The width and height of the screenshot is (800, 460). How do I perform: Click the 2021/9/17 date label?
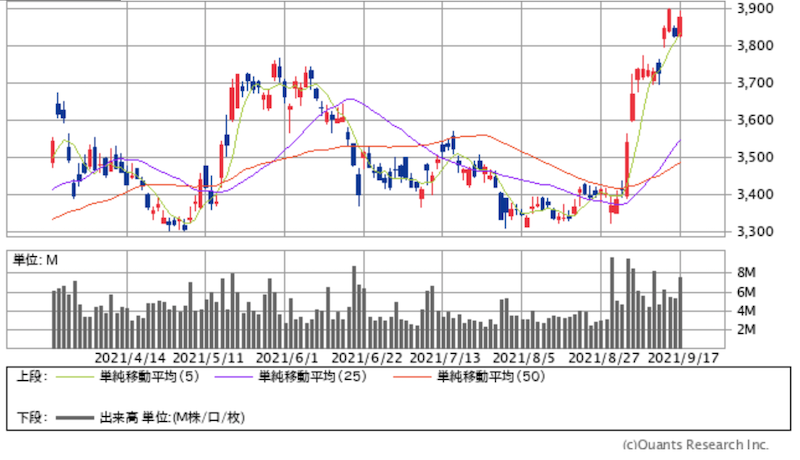tap(683, 358)
